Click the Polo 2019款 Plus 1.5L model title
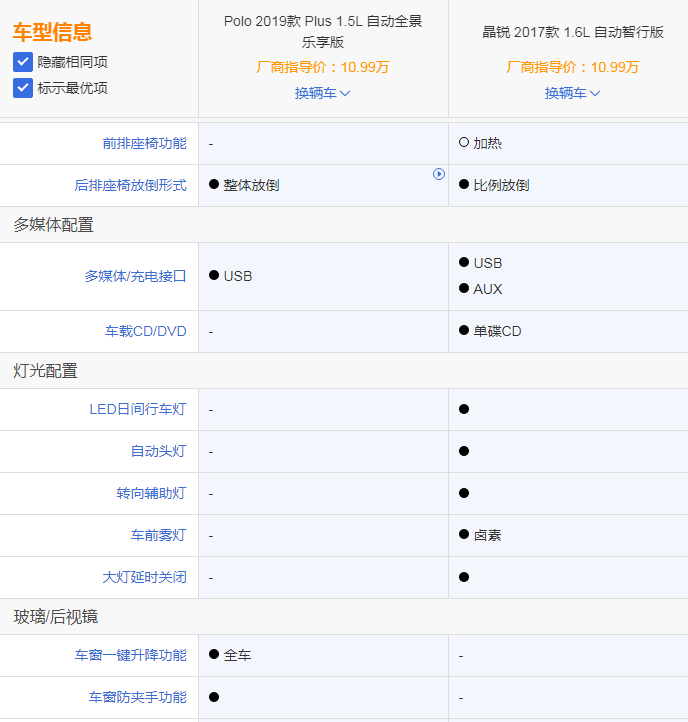Viewport: 688px width, 722px height. coord(322,31)
